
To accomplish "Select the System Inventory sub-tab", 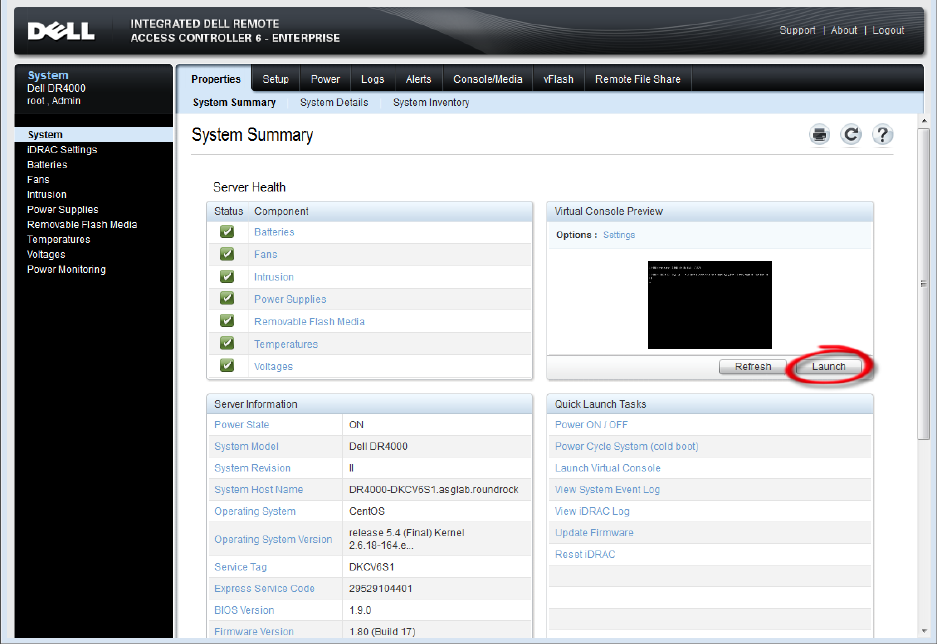I will (431, 103).
